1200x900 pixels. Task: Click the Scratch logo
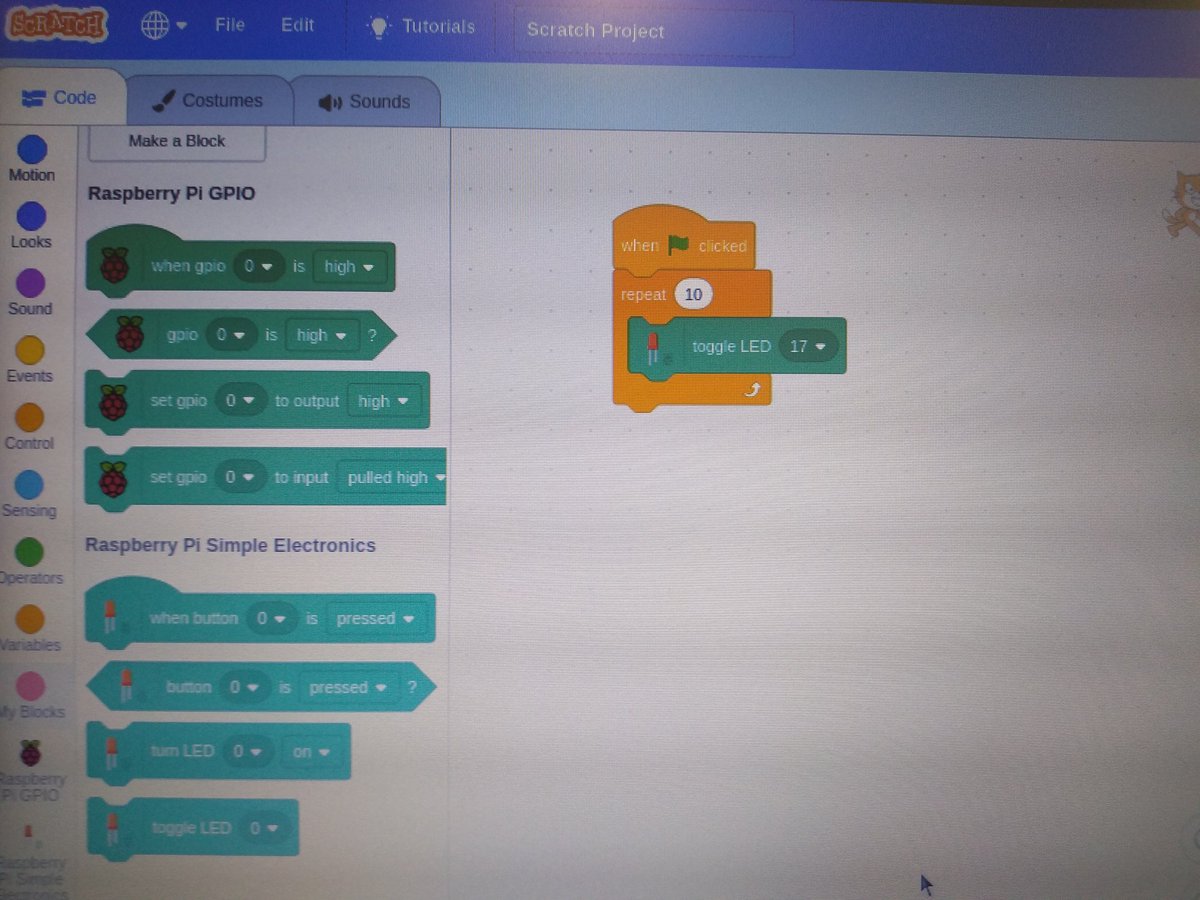click(x=57, y=26)
